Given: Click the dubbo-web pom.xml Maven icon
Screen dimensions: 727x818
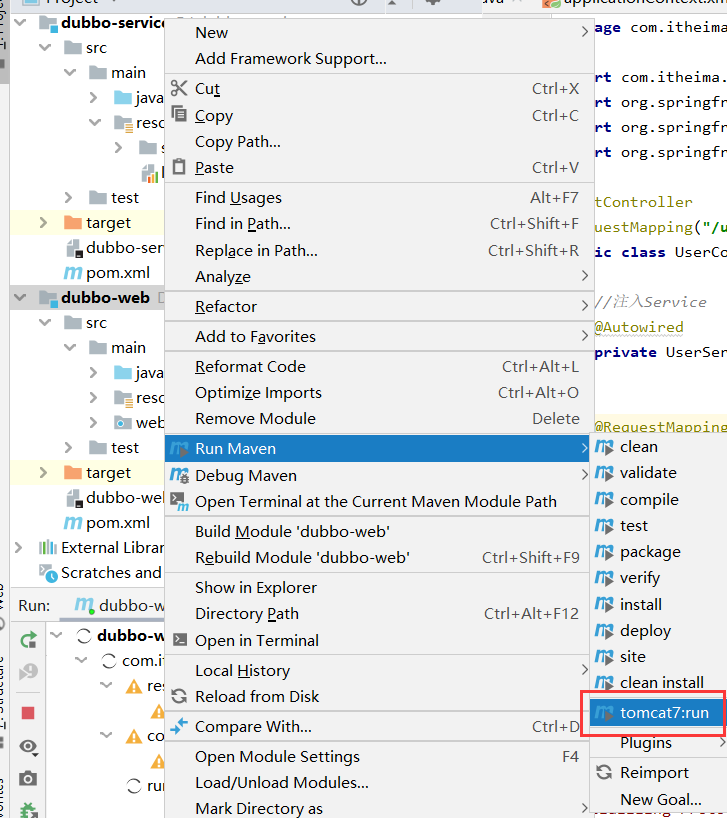Looking at the screenshot, I should coord(72,522).
